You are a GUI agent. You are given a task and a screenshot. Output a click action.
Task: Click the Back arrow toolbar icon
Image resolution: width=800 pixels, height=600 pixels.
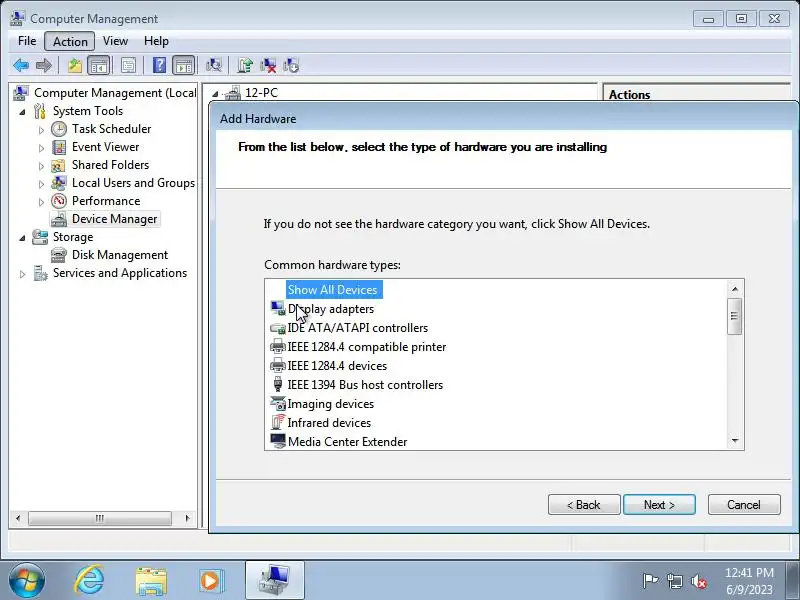[21, 65]
